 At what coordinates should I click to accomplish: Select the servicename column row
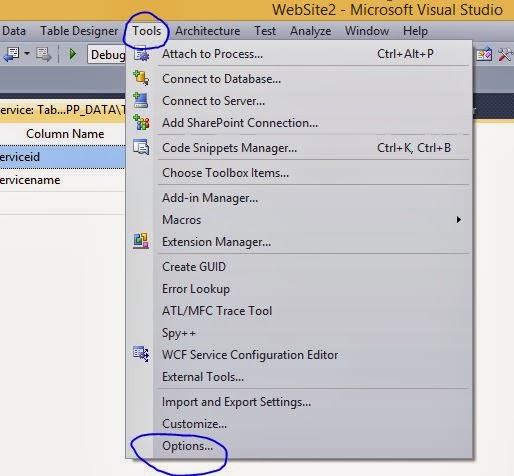click(62, 180)
